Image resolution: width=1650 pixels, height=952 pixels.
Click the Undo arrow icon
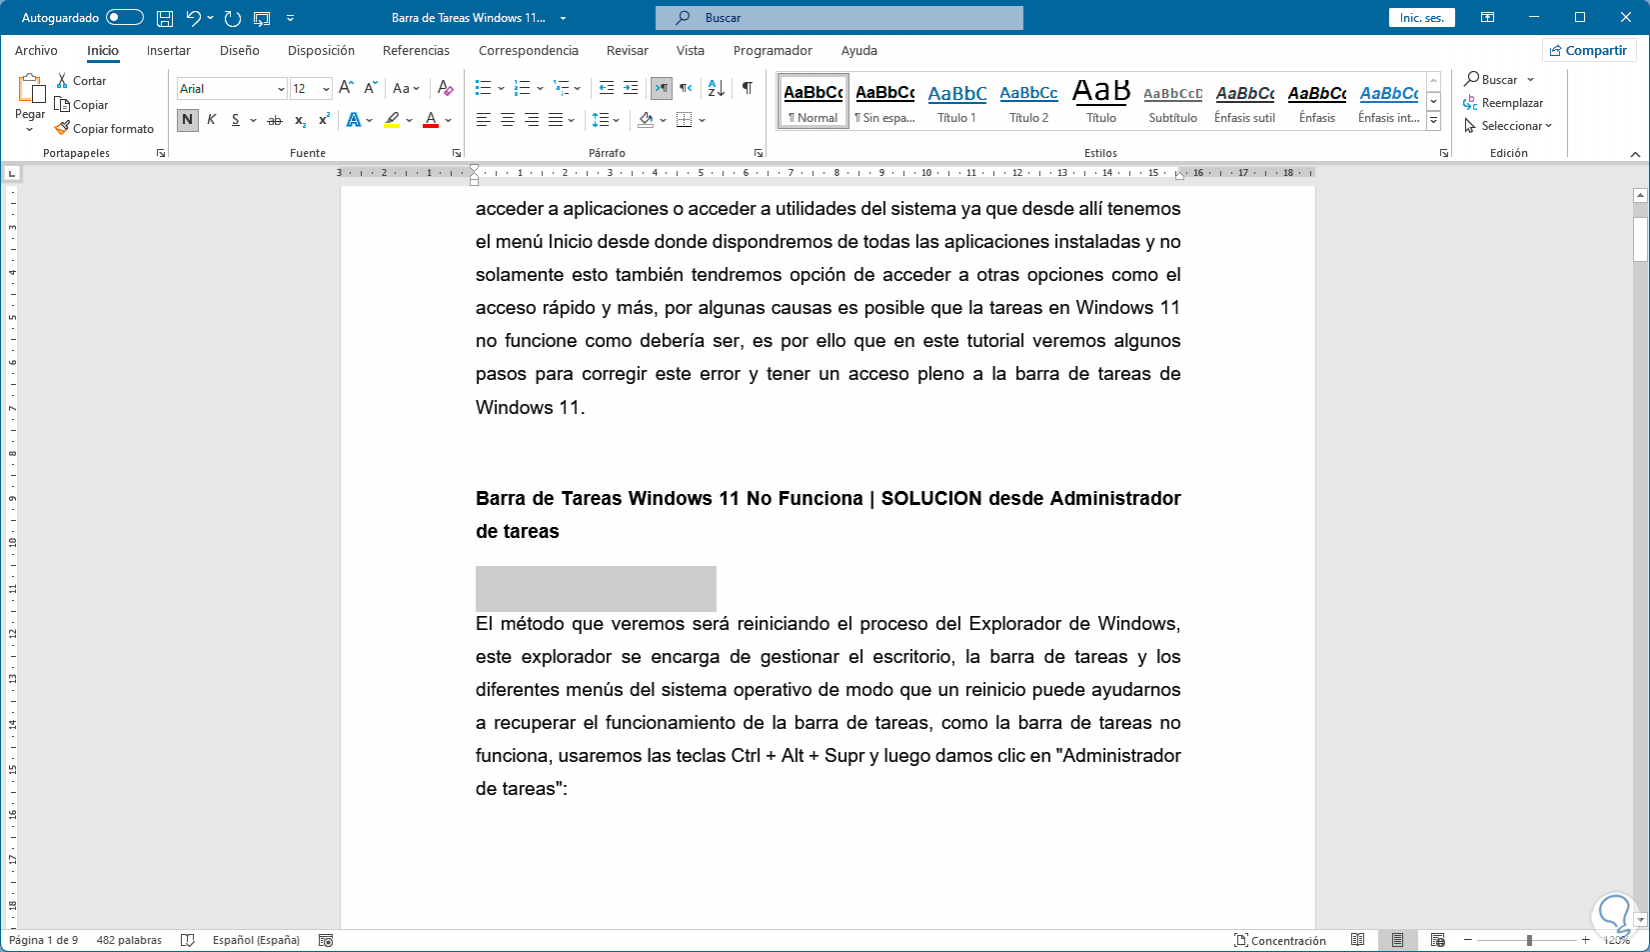pyautogui.click(x=194, y=18)
